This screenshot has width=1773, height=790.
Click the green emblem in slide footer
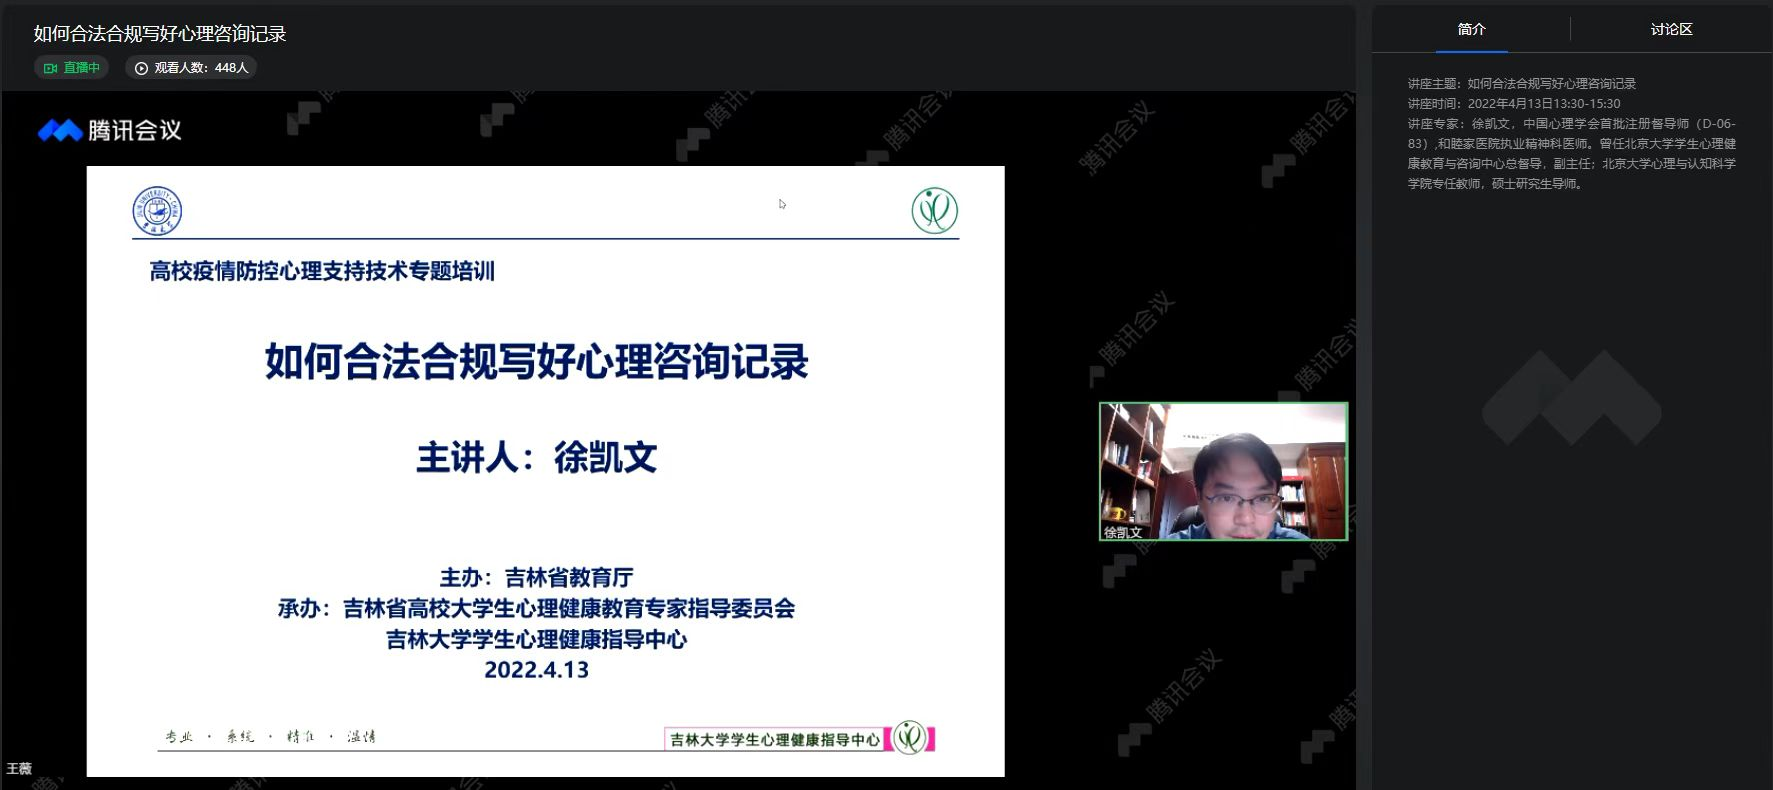tap(909, 738)
